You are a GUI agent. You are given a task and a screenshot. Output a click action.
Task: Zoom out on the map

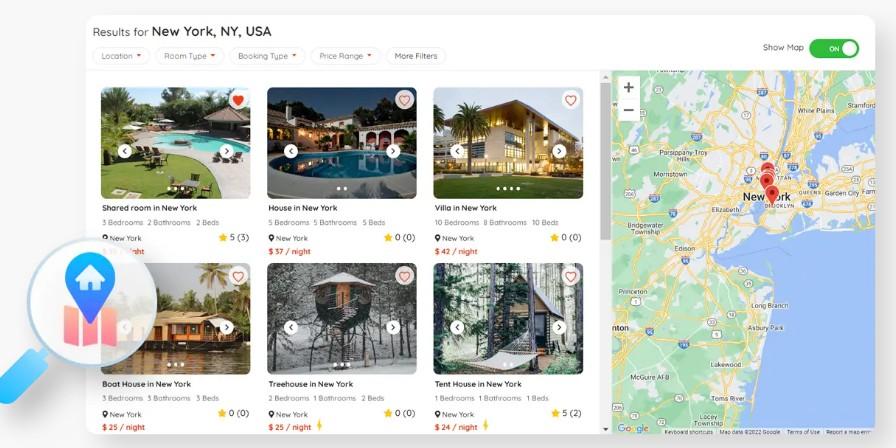pyautogui.click(x=629, y=110)
